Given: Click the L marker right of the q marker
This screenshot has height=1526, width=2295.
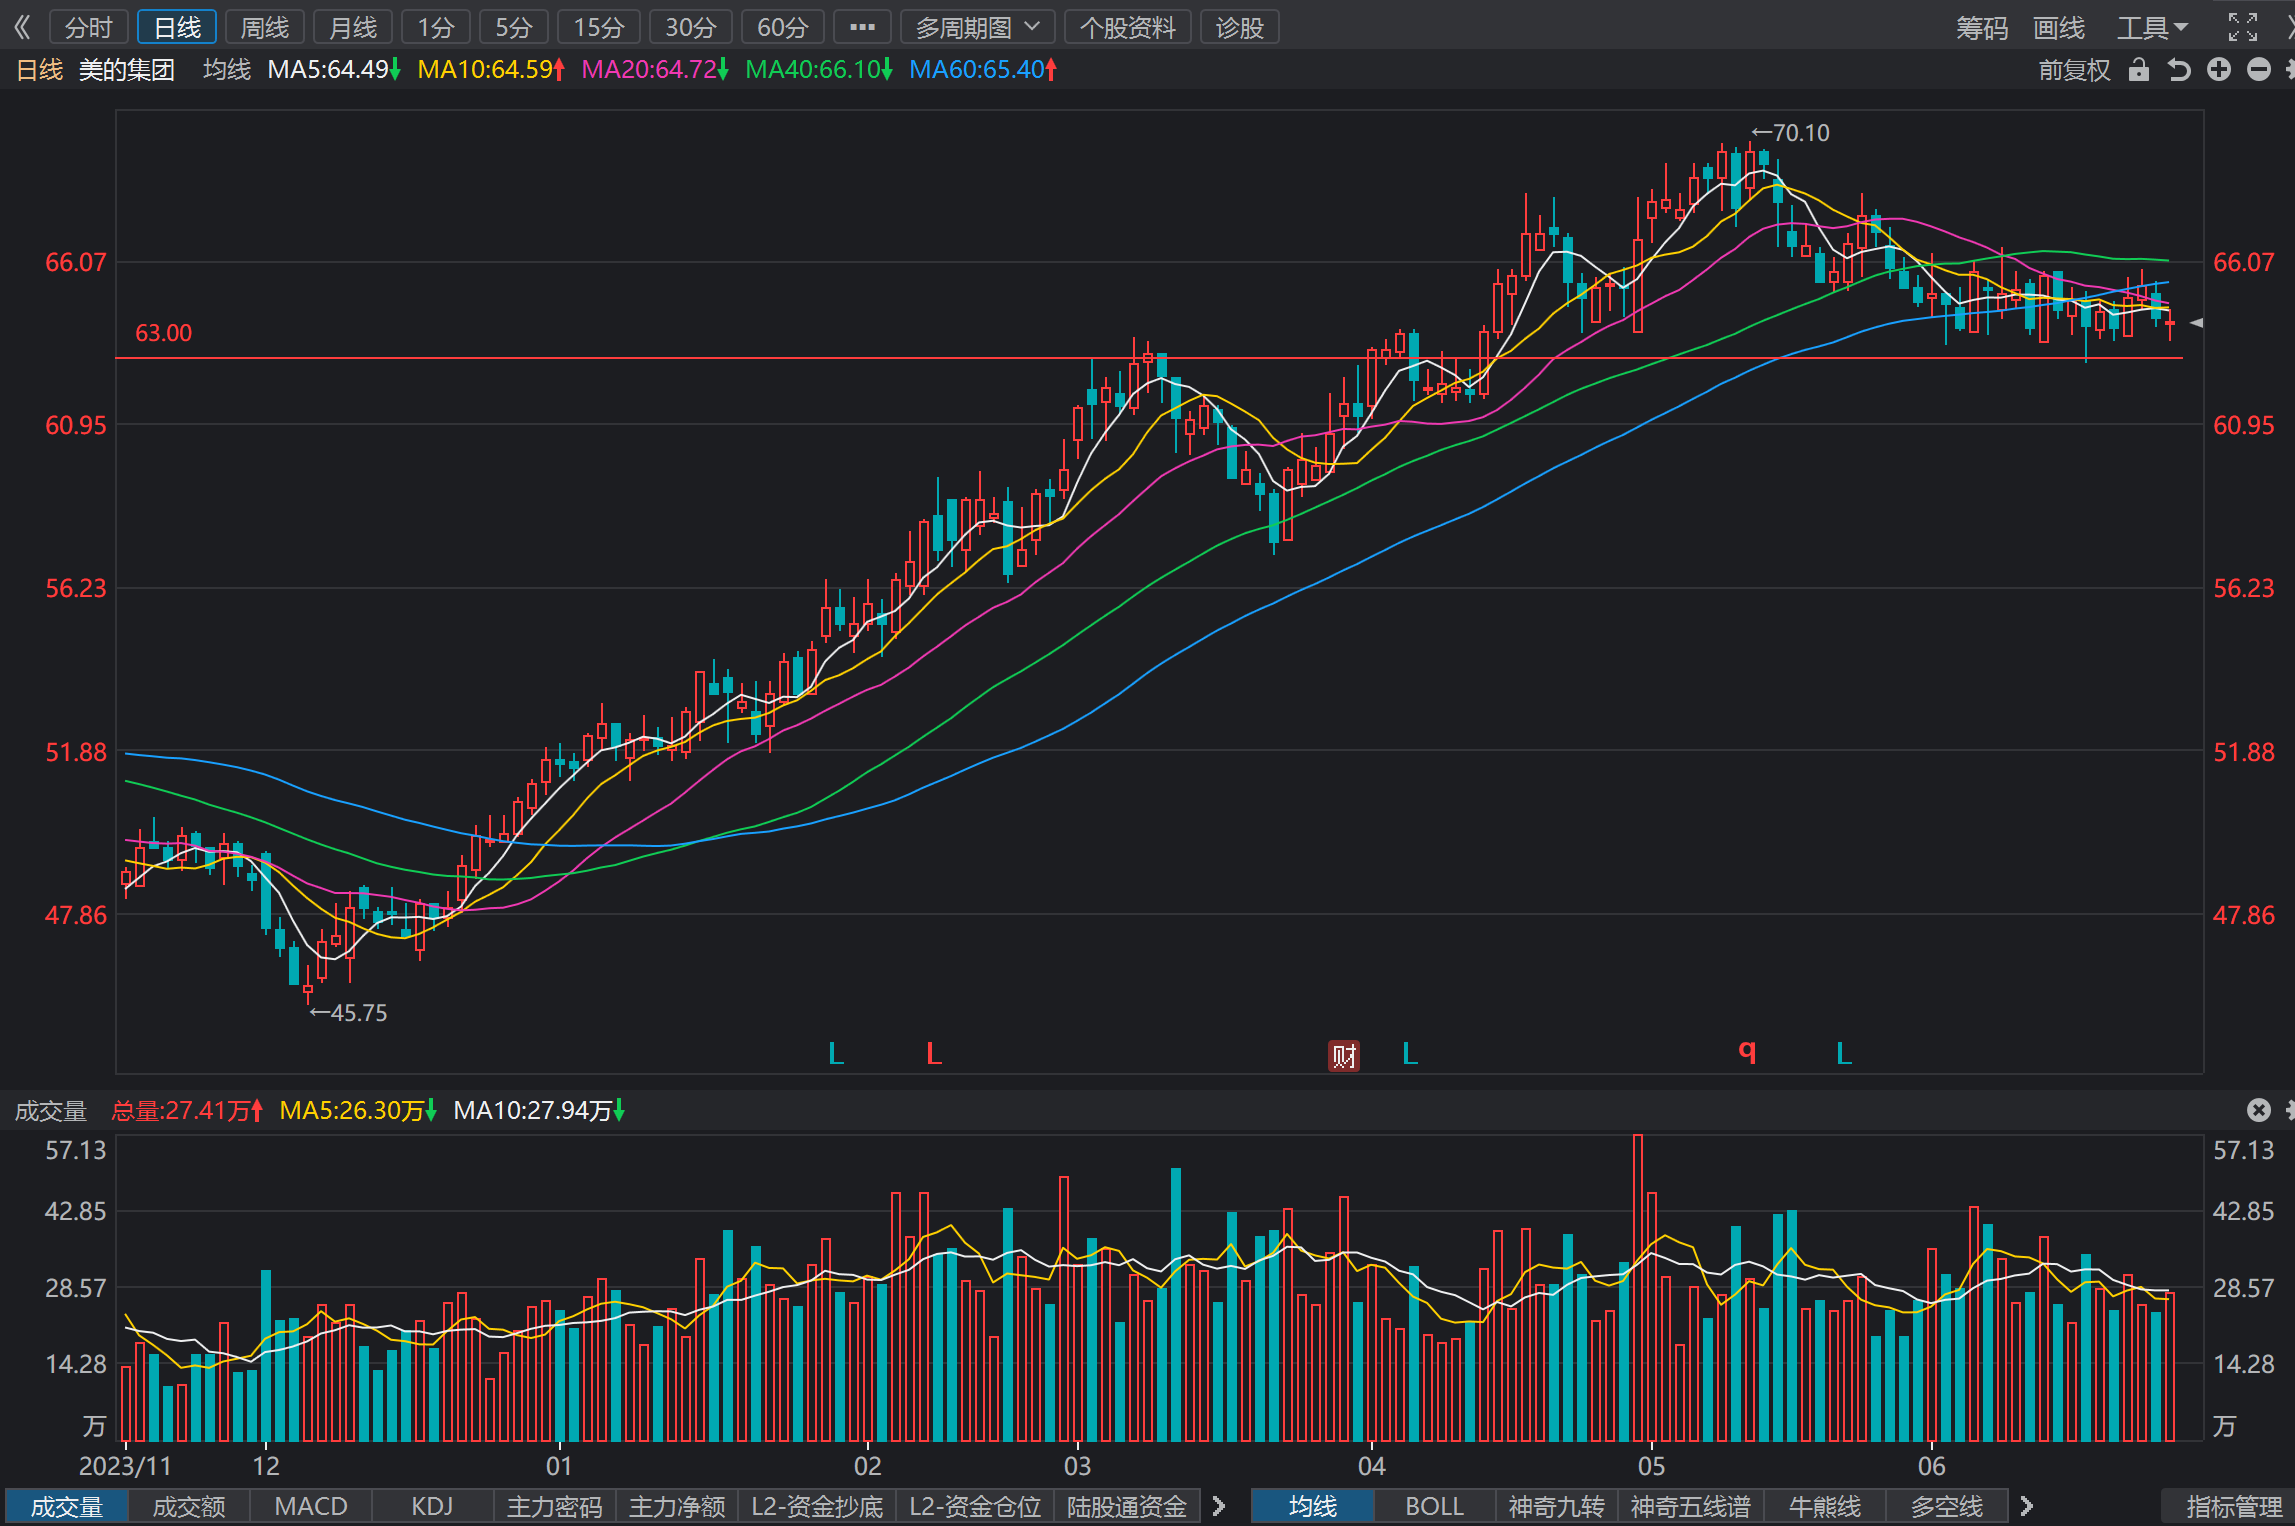Looking at the screenshot, I should click(x=1844, y=1053).
